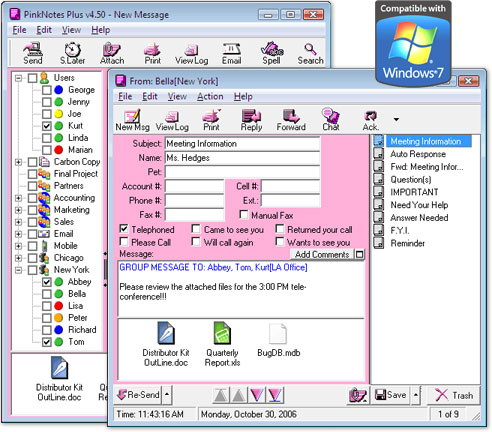Click the Ack. acknowledge icon

pos(371,120)
